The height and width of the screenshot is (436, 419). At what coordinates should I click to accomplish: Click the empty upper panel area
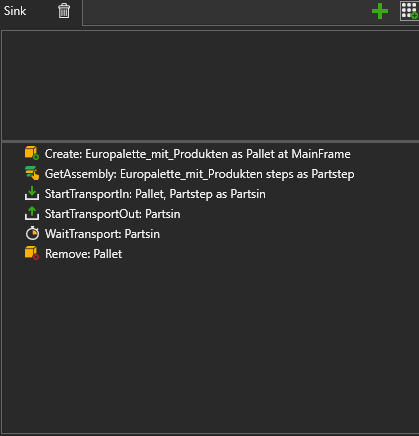[210, 85]
